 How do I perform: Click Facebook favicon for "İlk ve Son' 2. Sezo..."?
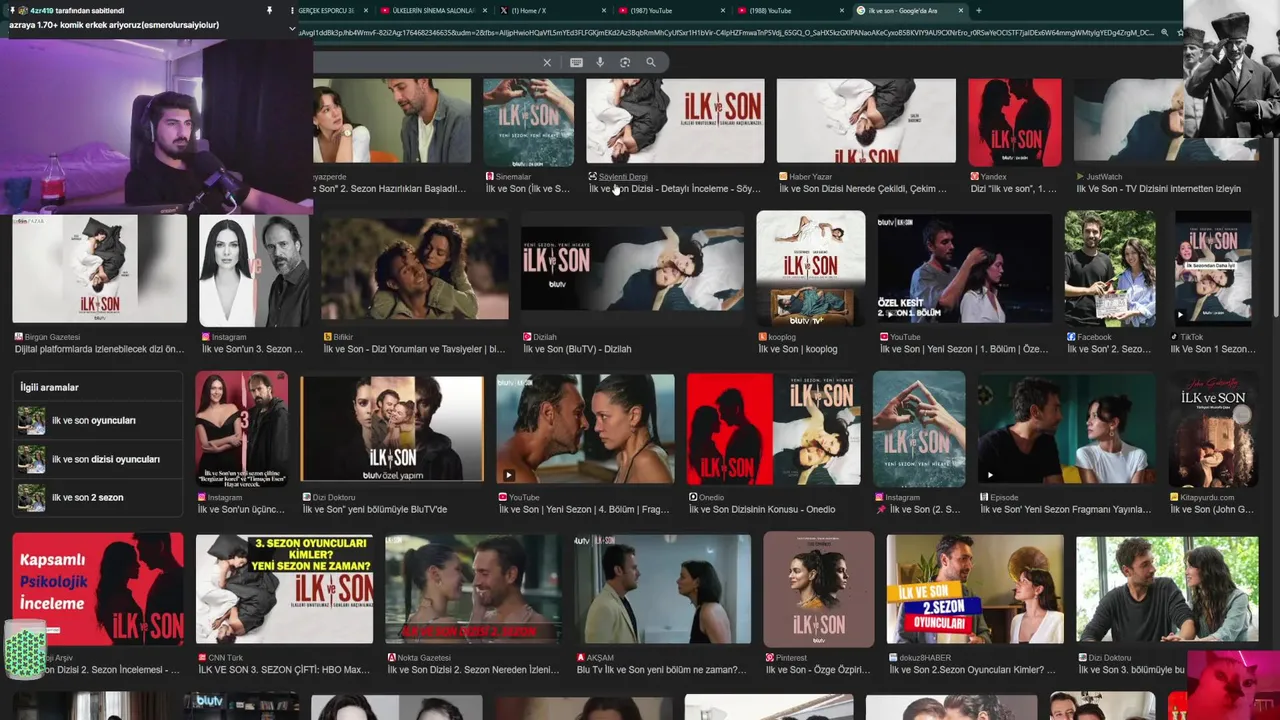[1071, 337]
